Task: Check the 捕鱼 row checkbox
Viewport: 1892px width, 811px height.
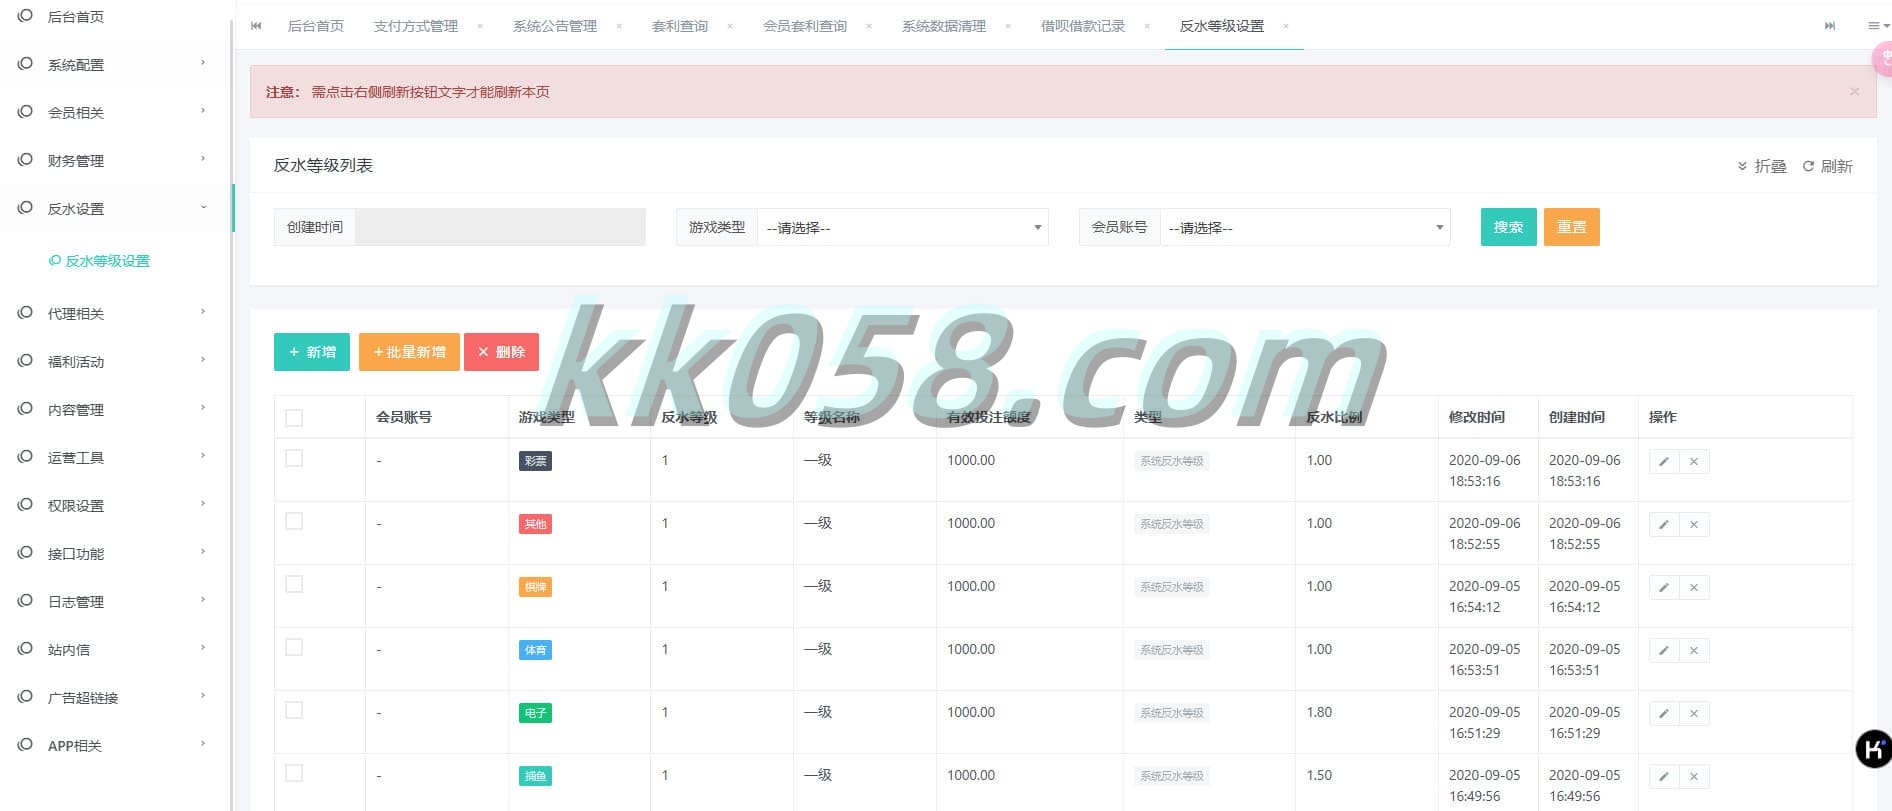Action: pyautogui.click(x=294, y=773)
